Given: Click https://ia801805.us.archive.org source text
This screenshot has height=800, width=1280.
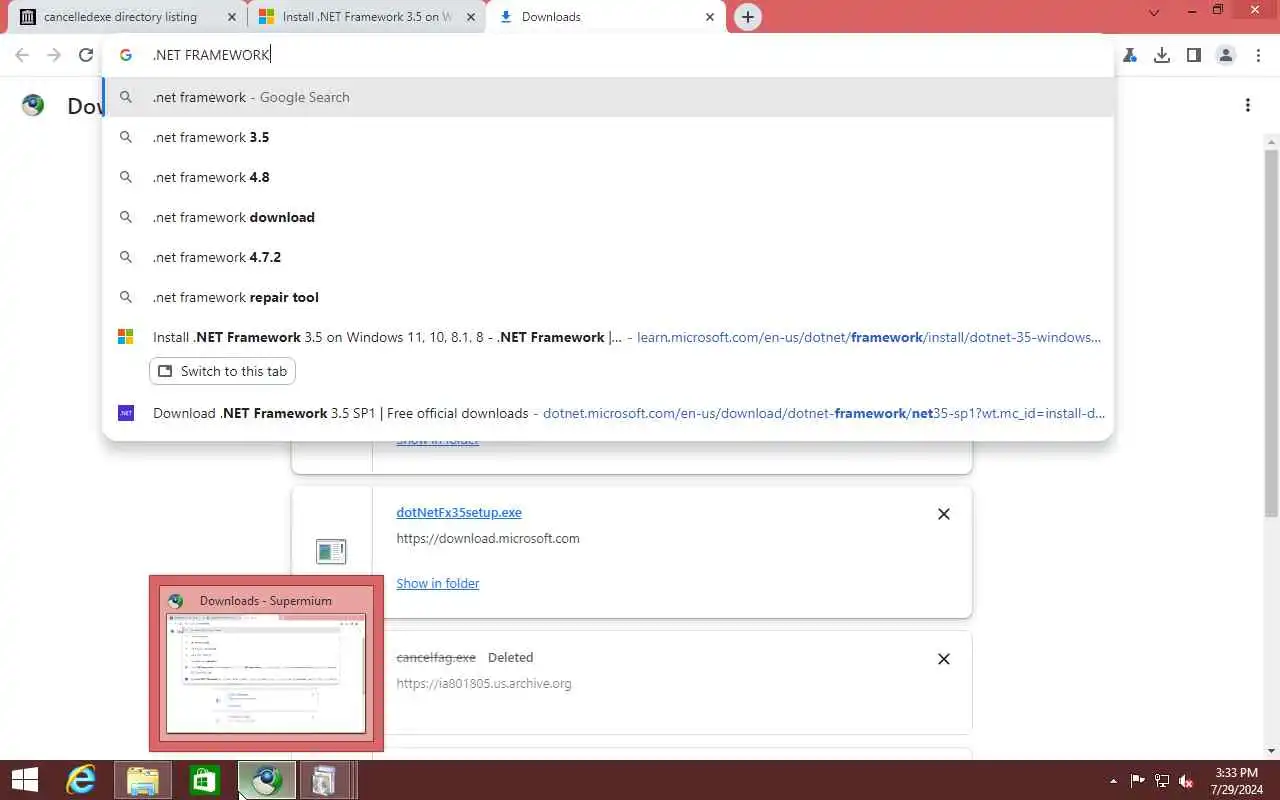Looking at the screenshot, I should pyautogui.click(x=484, y=683).
